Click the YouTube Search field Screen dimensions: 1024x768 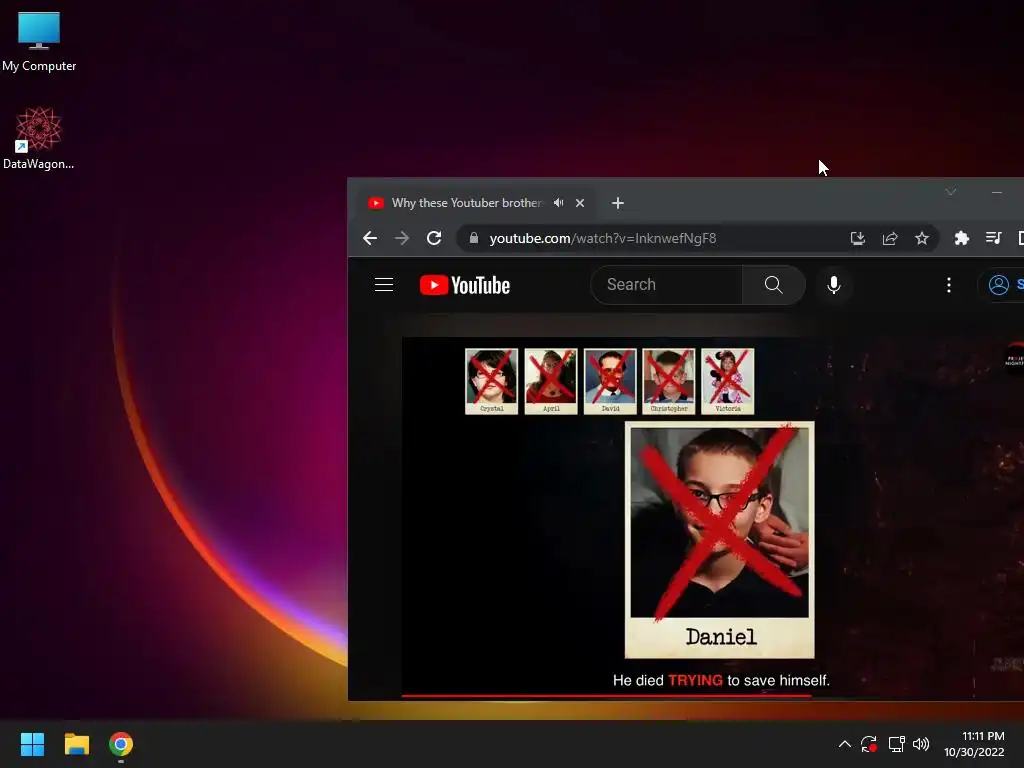coord(666,285)
